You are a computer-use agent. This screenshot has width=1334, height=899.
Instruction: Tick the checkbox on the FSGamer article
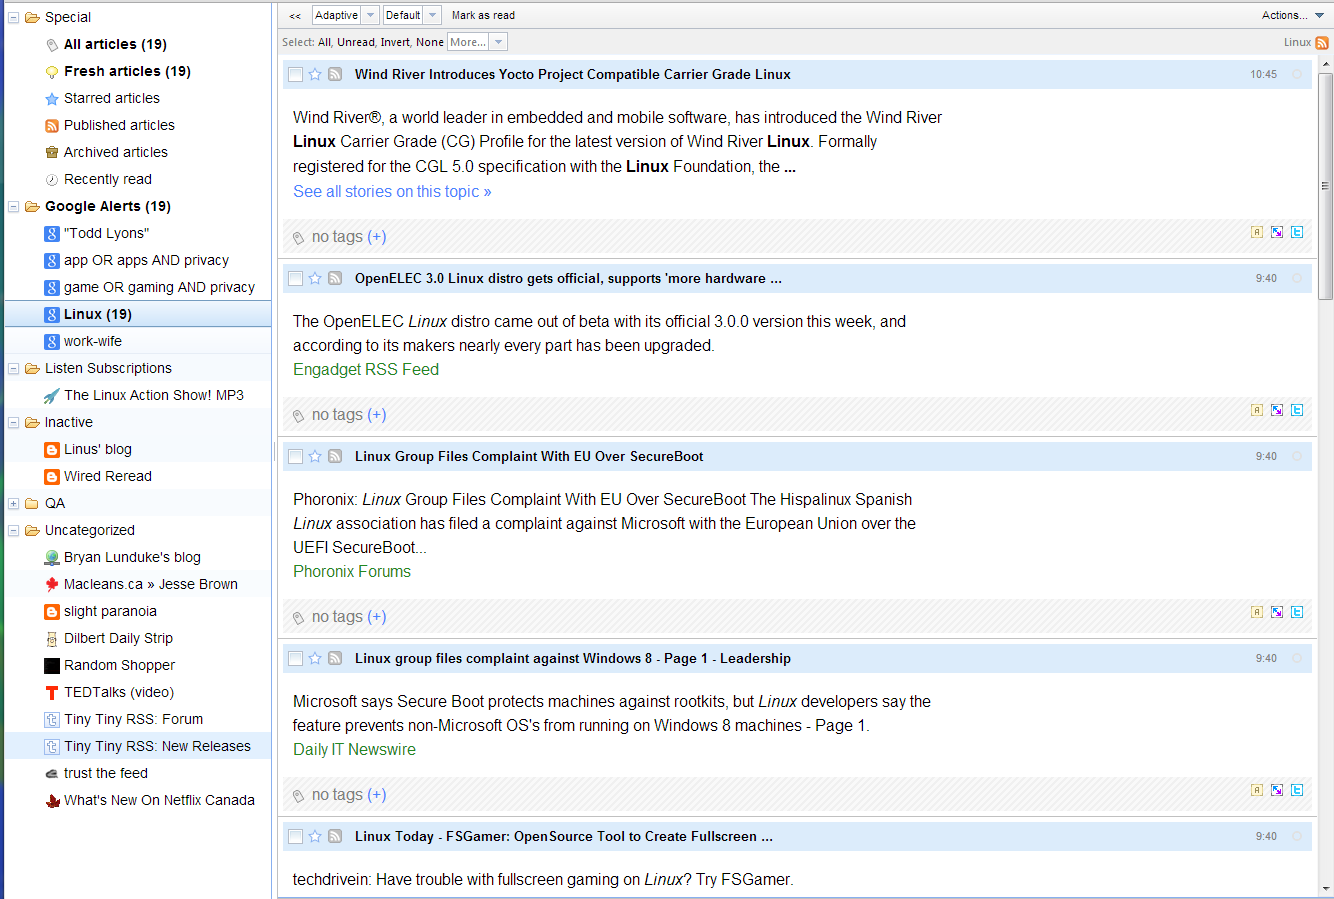coord(295,836)
